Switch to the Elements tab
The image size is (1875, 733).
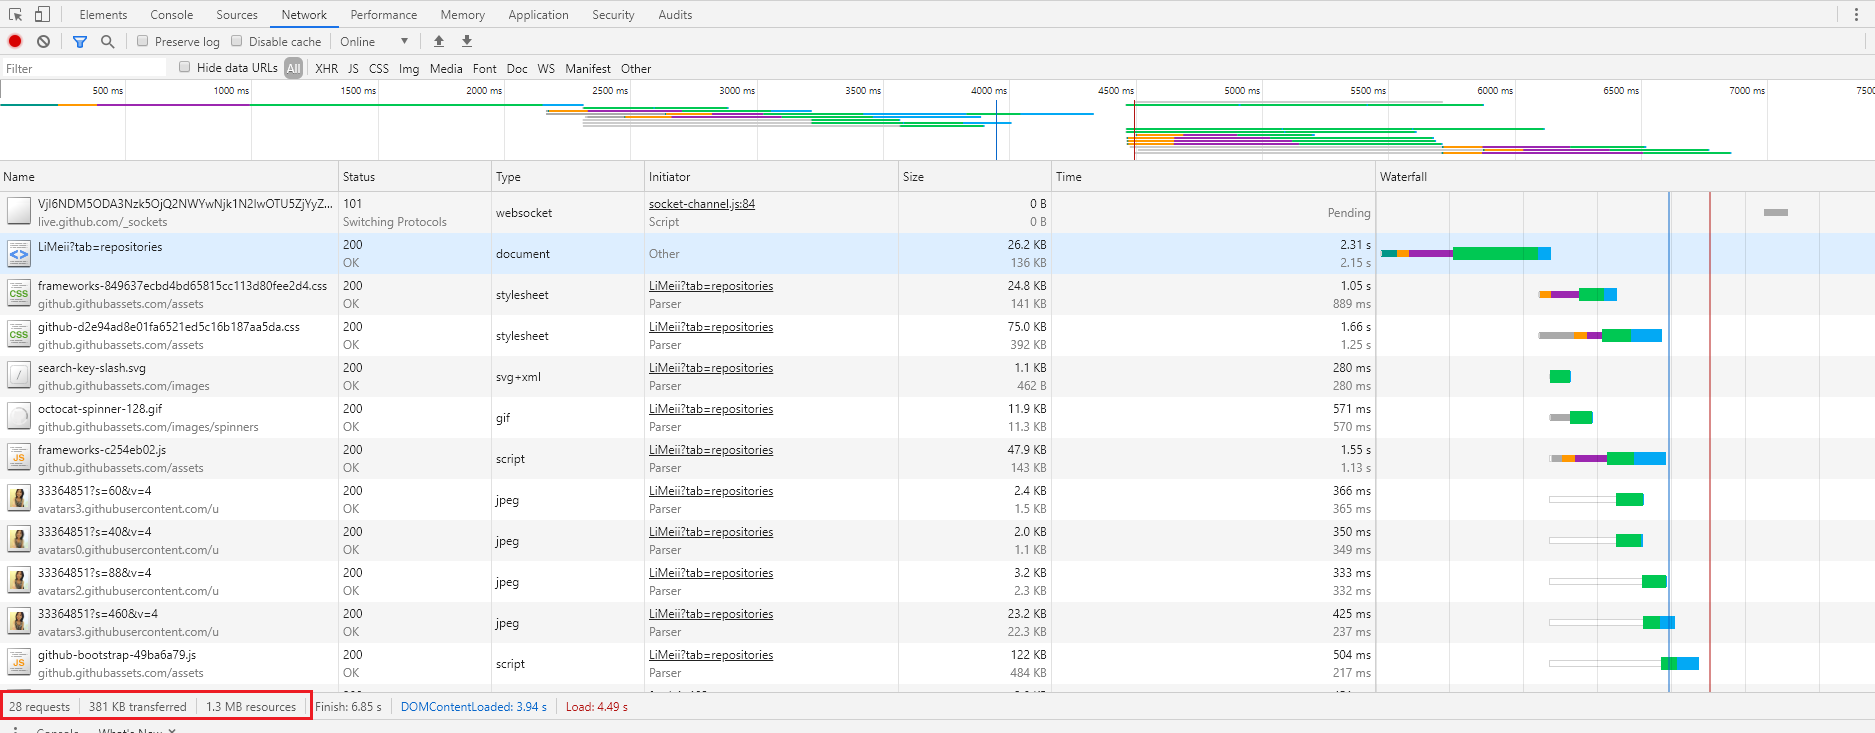click(x=103, y=14)
